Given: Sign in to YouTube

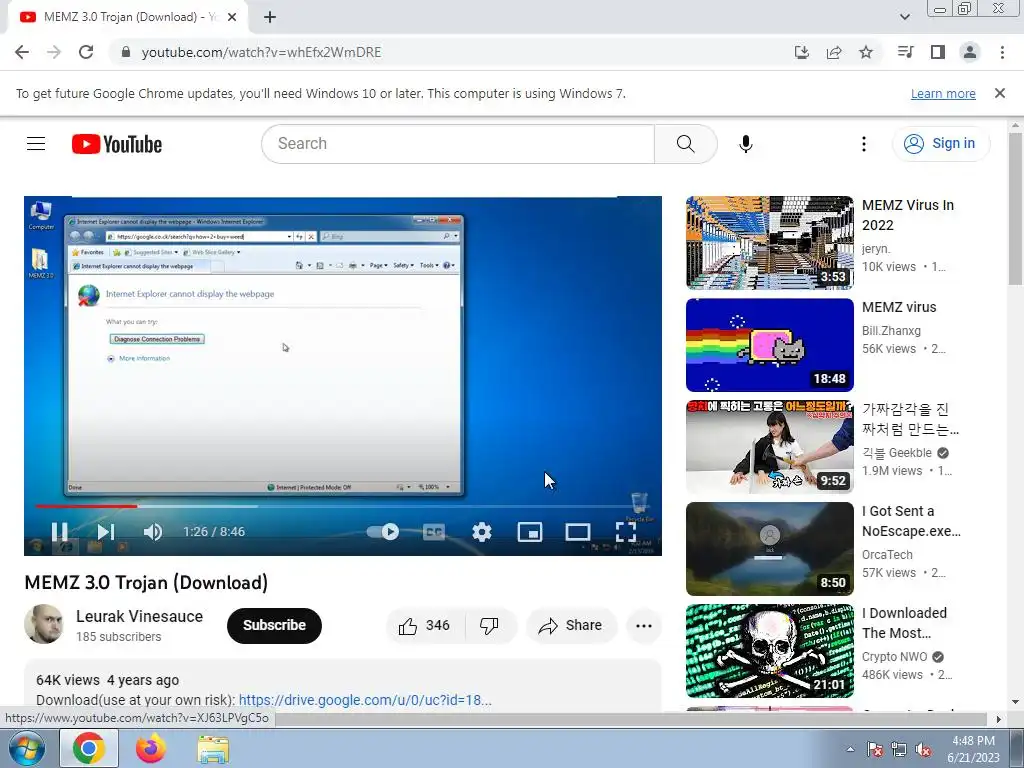Looking at the screenshot, I should (x=940, y=144).
